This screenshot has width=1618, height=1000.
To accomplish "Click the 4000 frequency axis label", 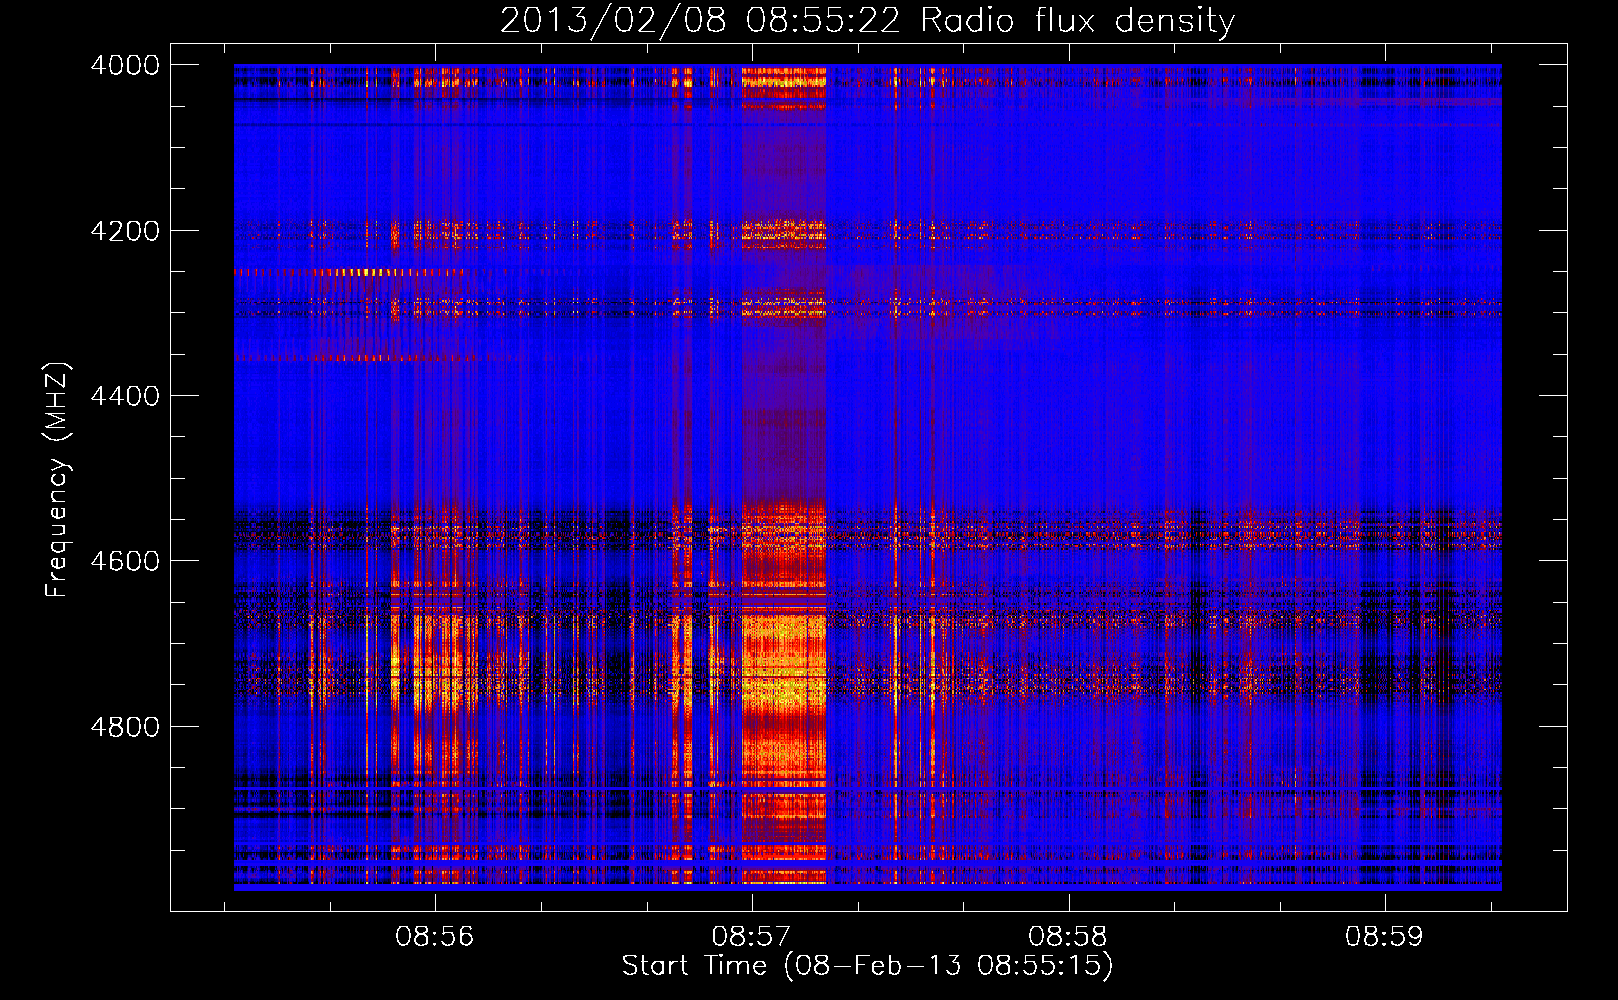I will [x=125, y=65].
